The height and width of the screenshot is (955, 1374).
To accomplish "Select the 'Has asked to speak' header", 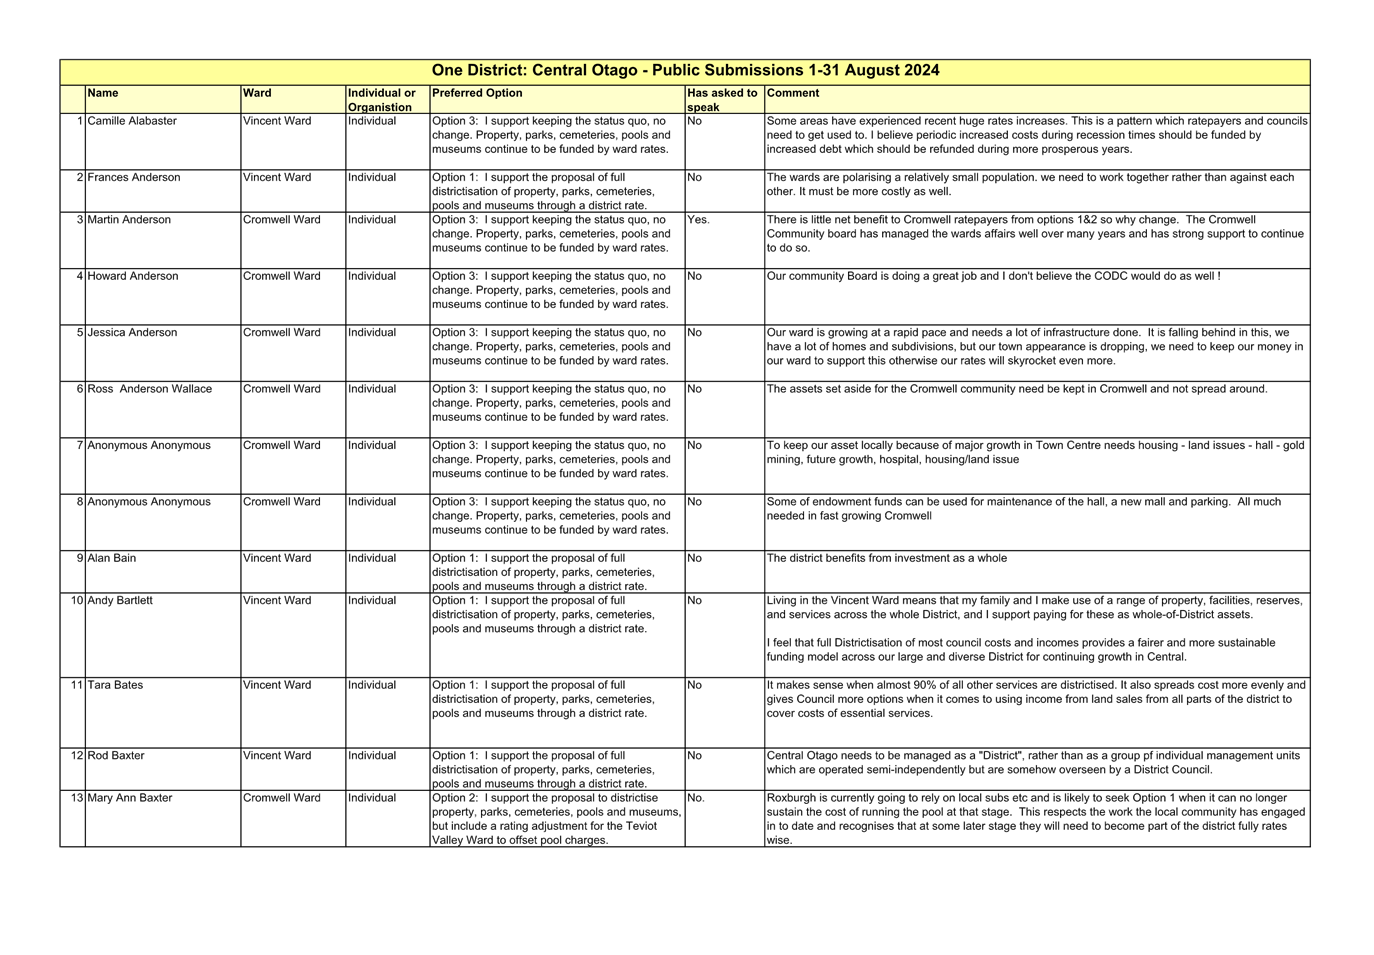I will (x=723, y=100).
